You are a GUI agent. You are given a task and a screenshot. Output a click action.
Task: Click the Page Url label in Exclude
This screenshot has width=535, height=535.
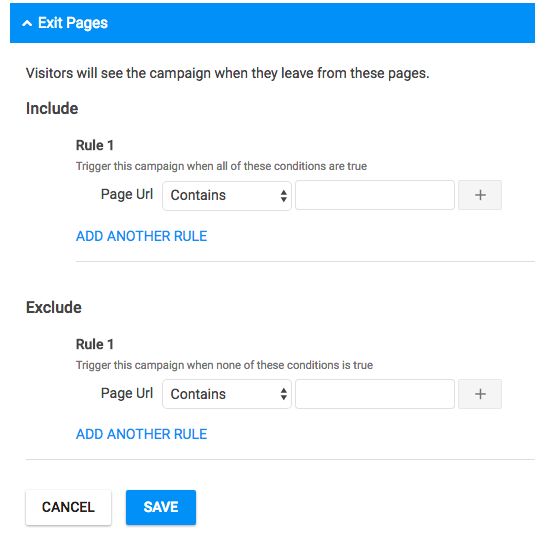127,394
